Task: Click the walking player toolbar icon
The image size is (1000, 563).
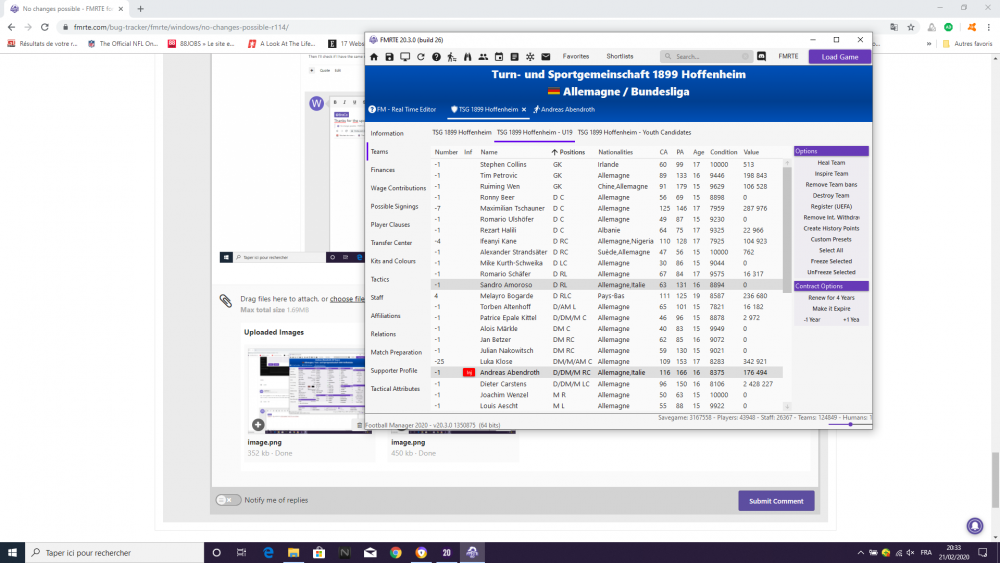Action: (452, 57)
